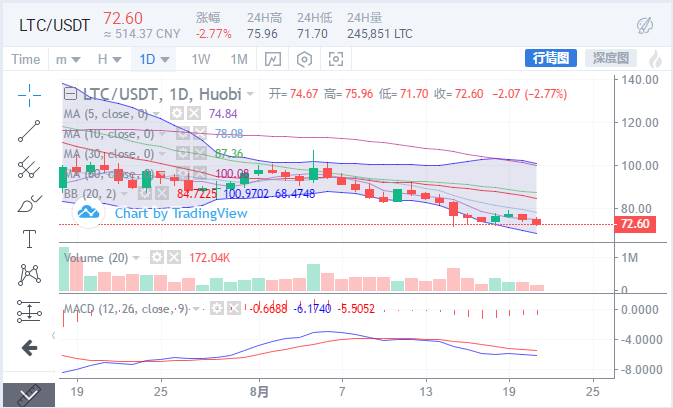Click the 172.04K volume value
Viewport: 673px width, 408px height.
[209, 258]
